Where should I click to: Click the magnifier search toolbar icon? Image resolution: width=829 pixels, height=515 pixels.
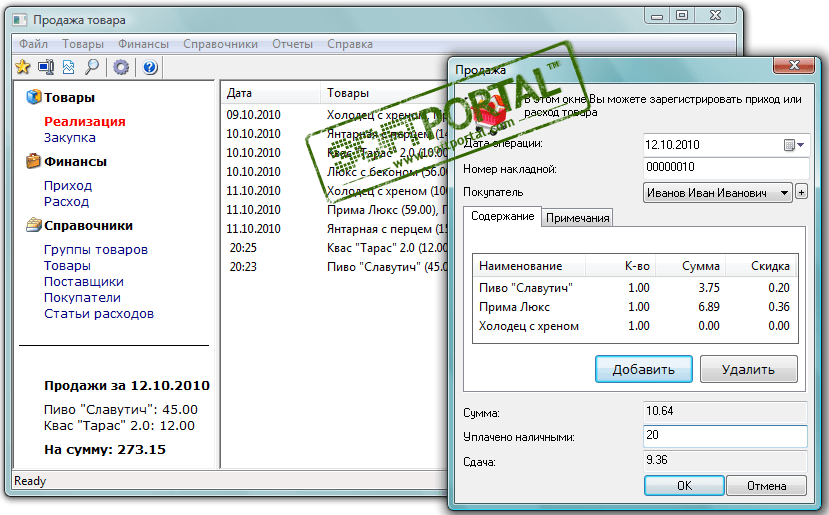[x=92, y=67]
